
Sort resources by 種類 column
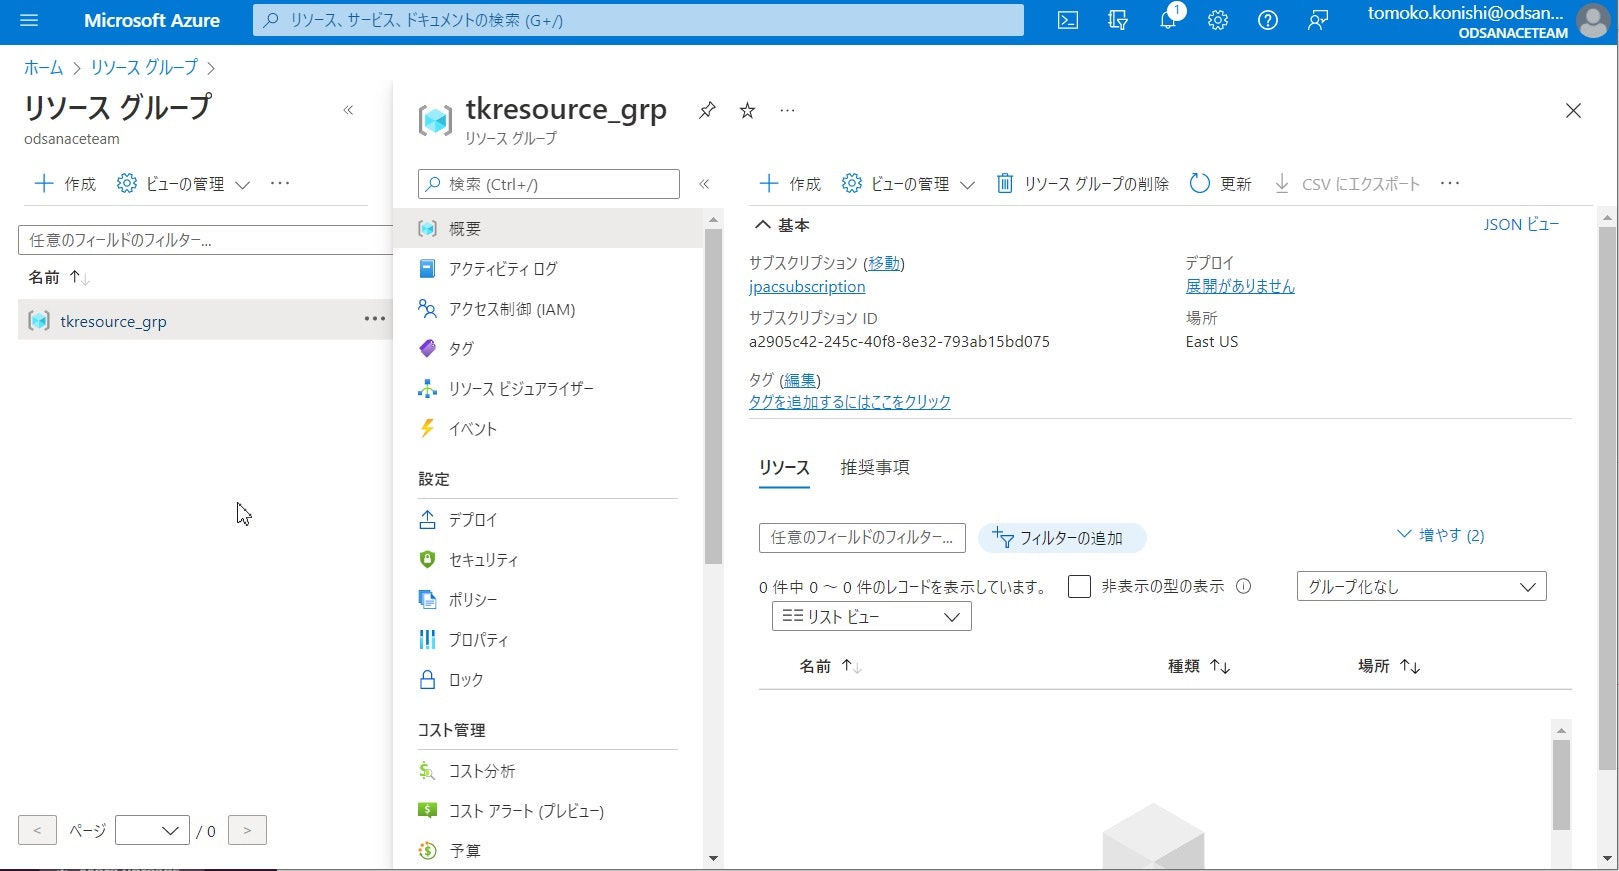click(1199, 666)
